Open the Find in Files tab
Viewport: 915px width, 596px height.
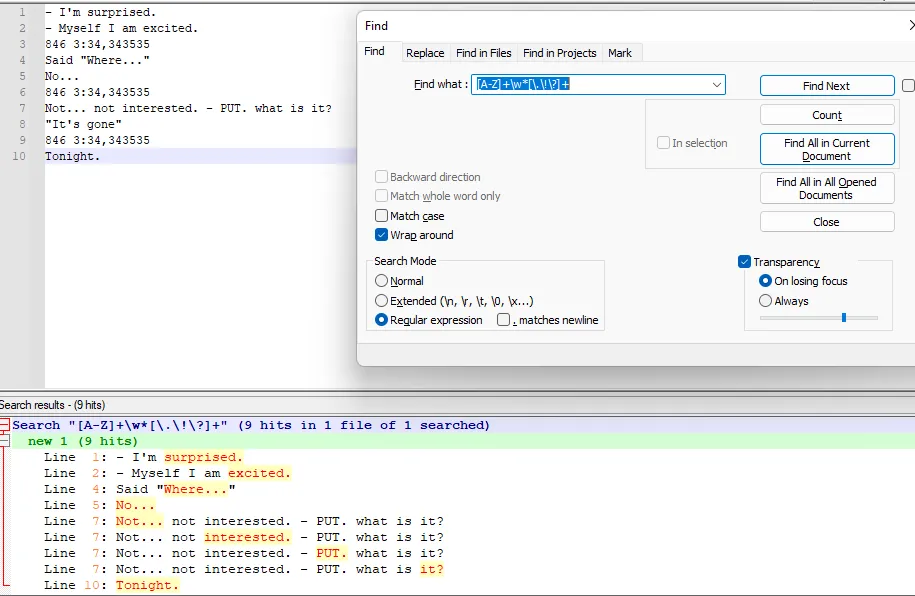tap(483, 53)
